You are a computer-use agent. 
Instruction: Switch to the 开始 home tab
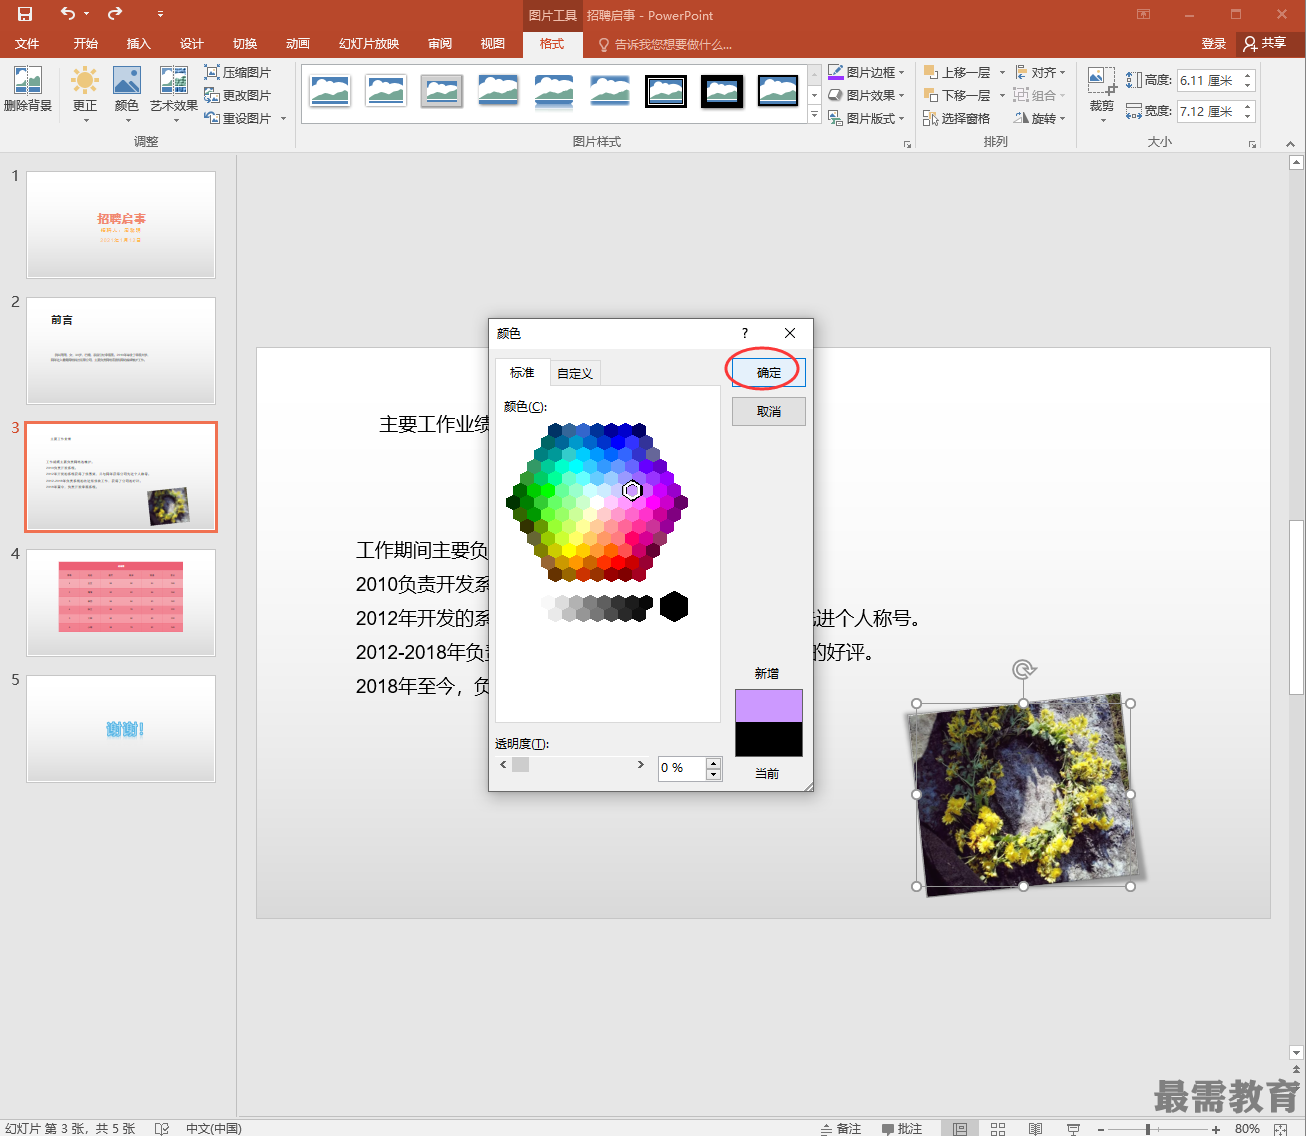86,43
